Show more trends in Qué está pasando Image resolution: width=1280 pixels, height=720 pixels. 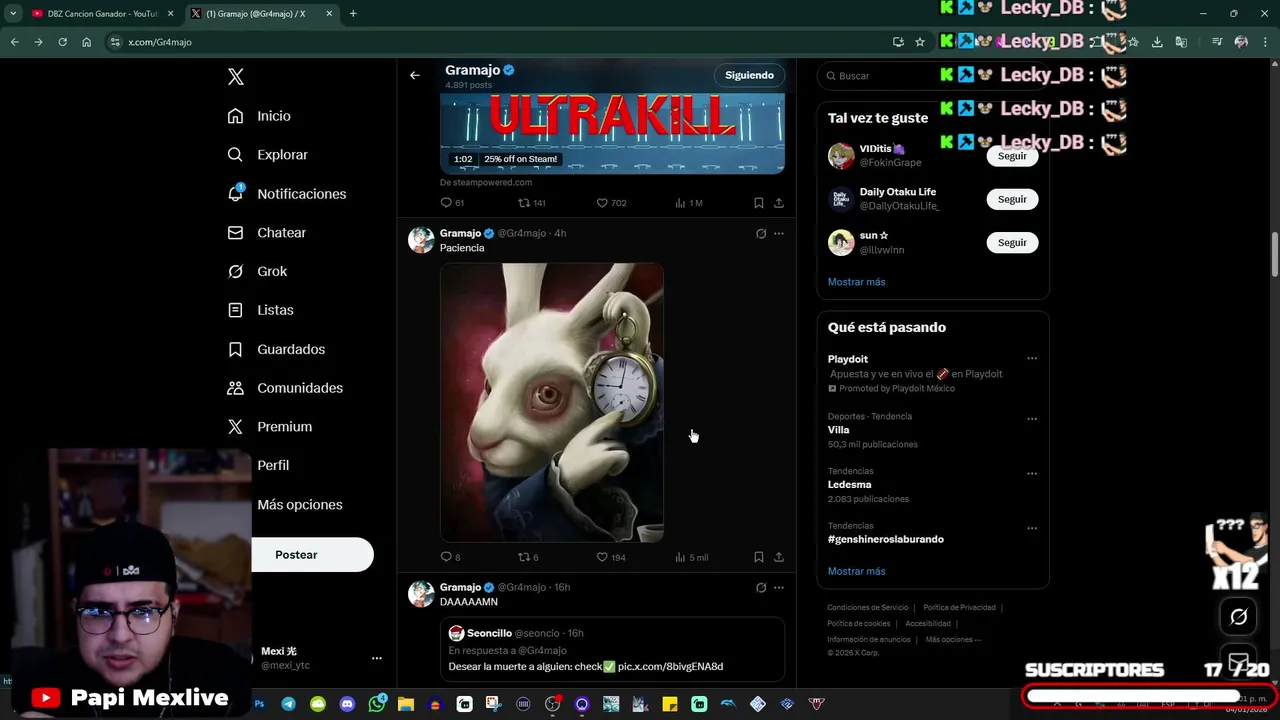click(x=857, y=571)
